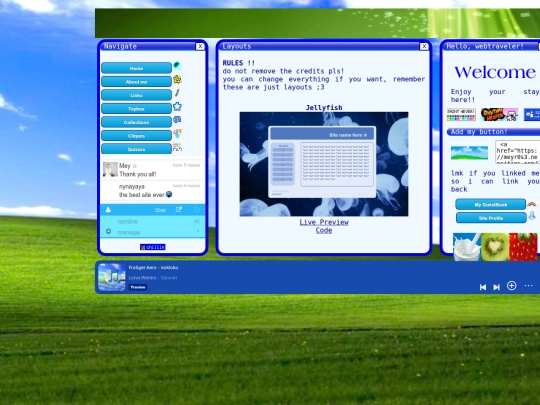
Task: Click the Rhythm Heaven badge
Action: click(x=499, y=115)
